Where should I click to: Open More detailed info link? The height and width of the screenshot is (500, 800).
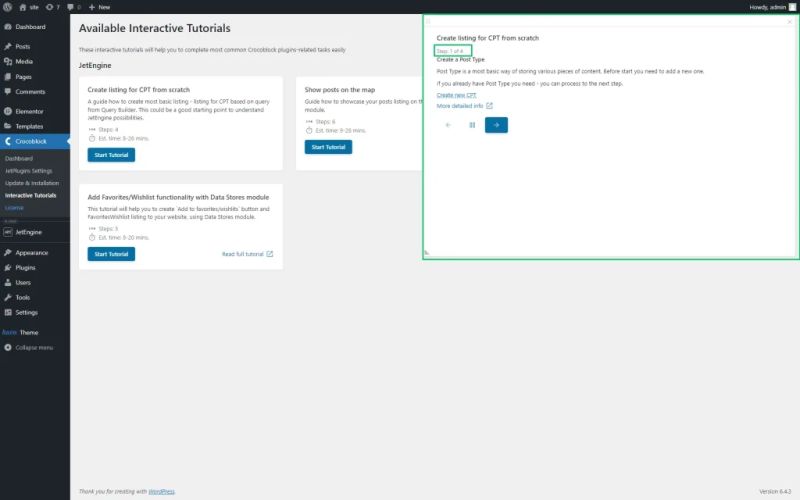[x=464, y=106]
